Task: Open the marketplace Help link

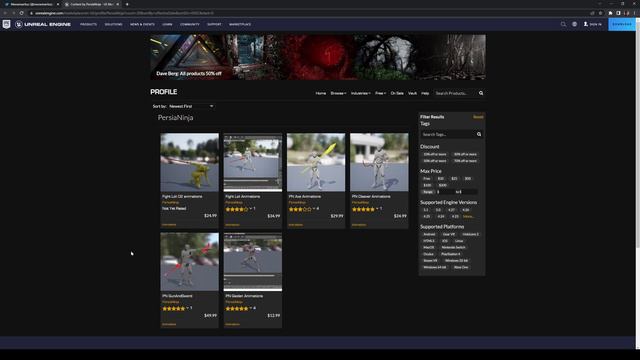Action: click(x=425, y=93)
